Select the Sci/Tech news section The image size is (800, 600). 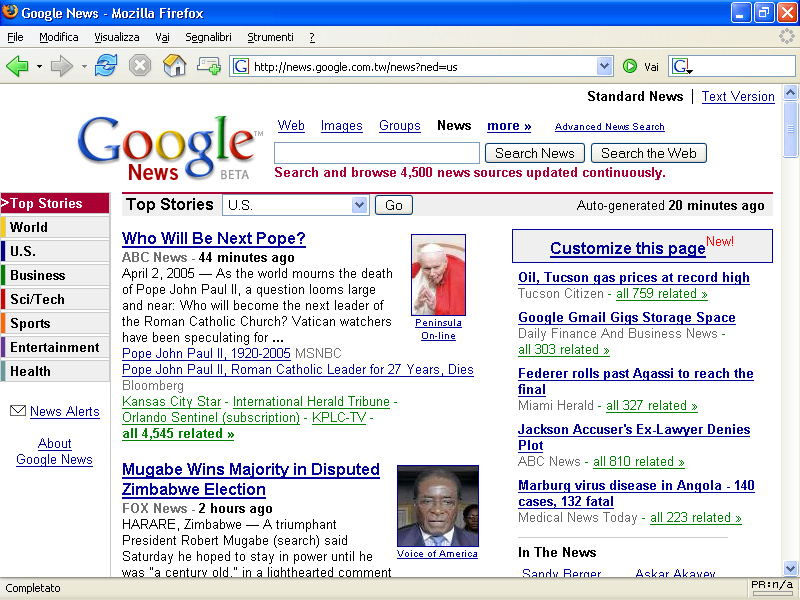coord(55,299)
